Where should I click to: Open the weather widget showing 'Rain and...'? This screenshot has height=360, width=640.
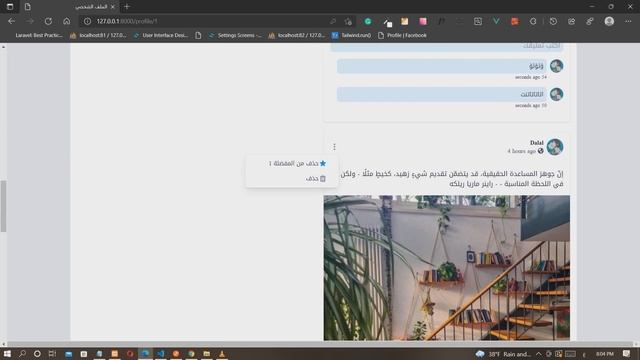[503, 354]
